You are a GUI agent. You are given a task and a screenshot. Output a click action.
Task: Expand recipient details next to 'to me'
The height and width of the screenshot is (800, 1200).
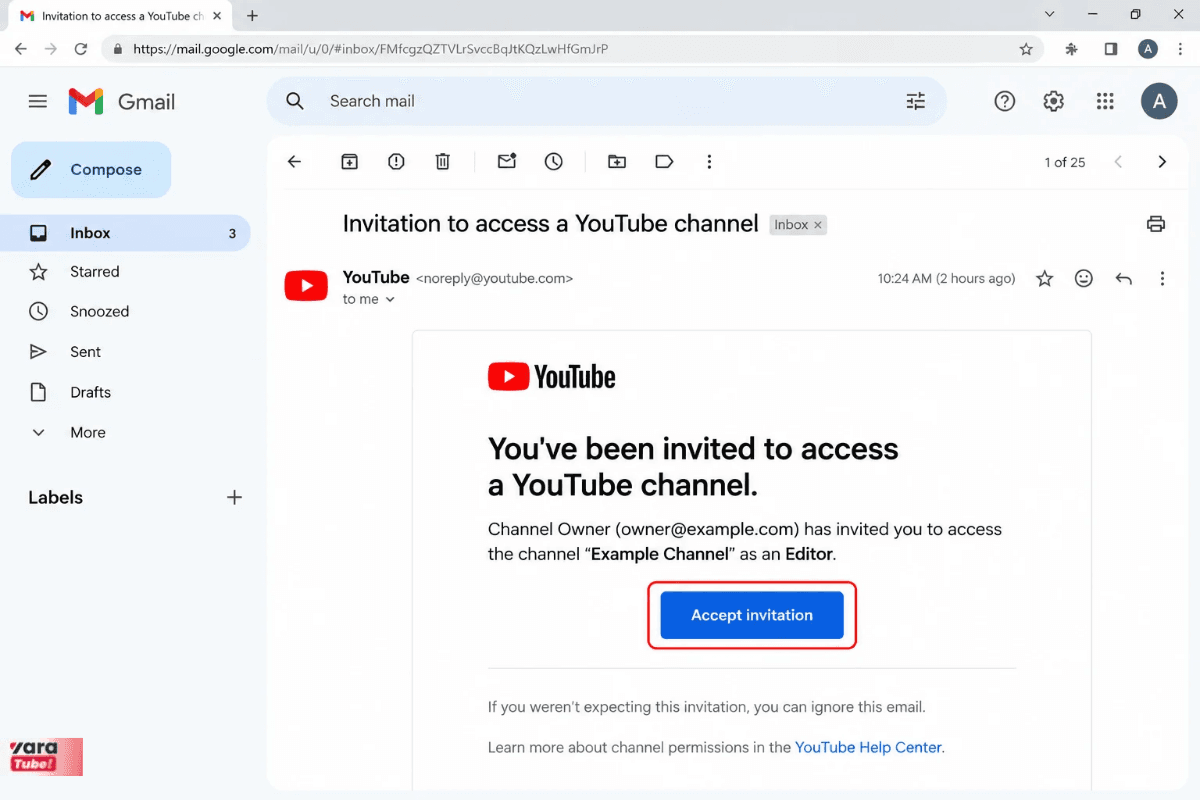390,300
